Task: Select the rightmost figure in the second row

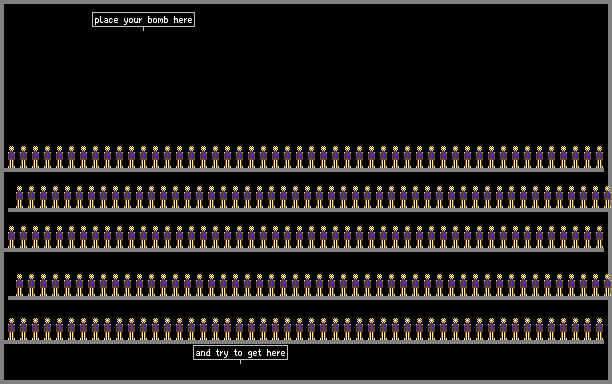Action: [608, 197]
